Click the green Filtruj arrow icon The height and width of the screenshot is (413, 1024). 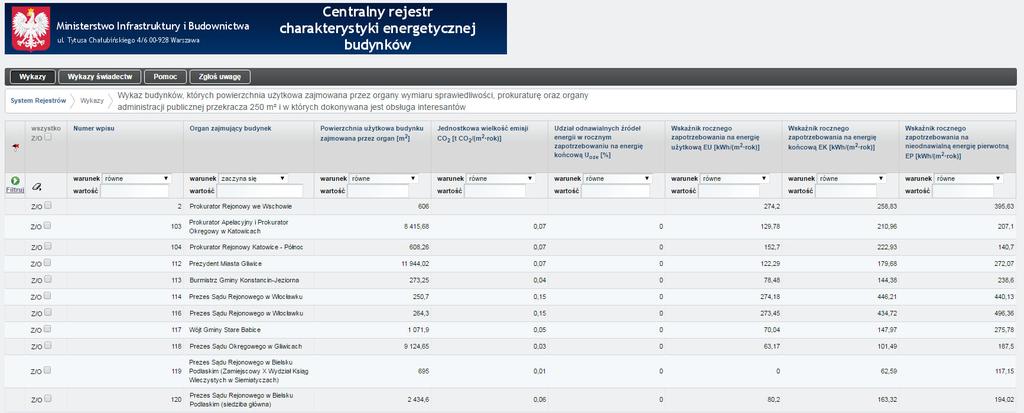[15, 180]
